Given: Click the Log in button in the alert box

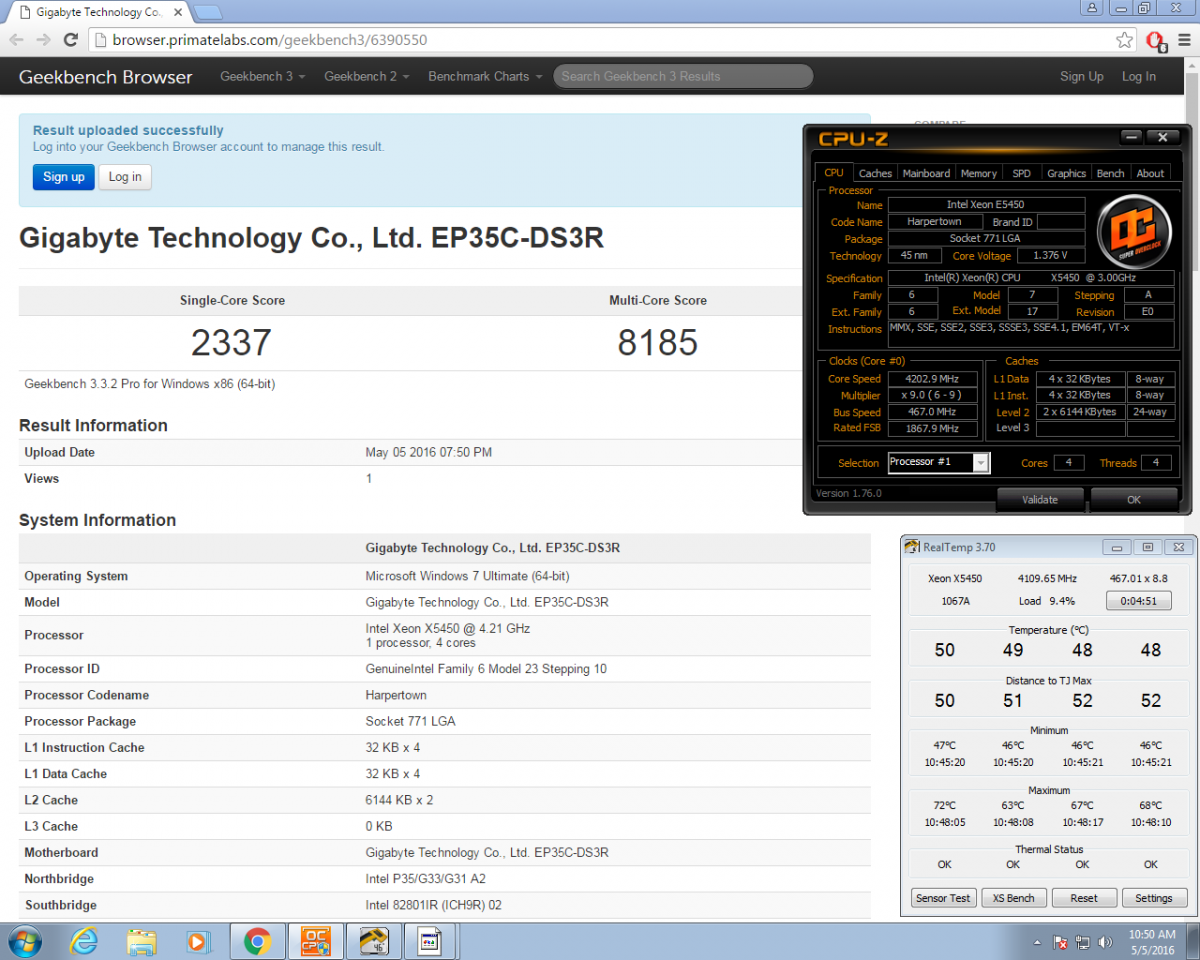Looking at the screenshot, I should coord(125,177).
